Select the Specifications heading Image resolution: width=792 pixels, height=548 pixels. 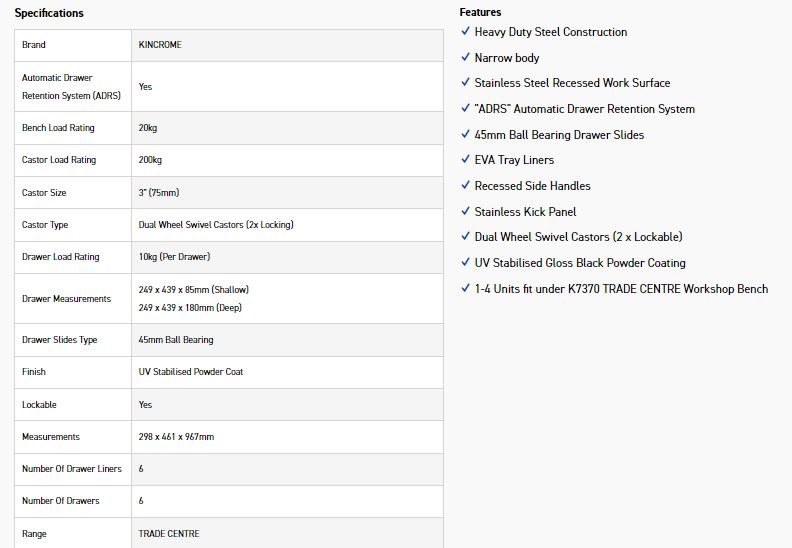(x=49, y=13)
